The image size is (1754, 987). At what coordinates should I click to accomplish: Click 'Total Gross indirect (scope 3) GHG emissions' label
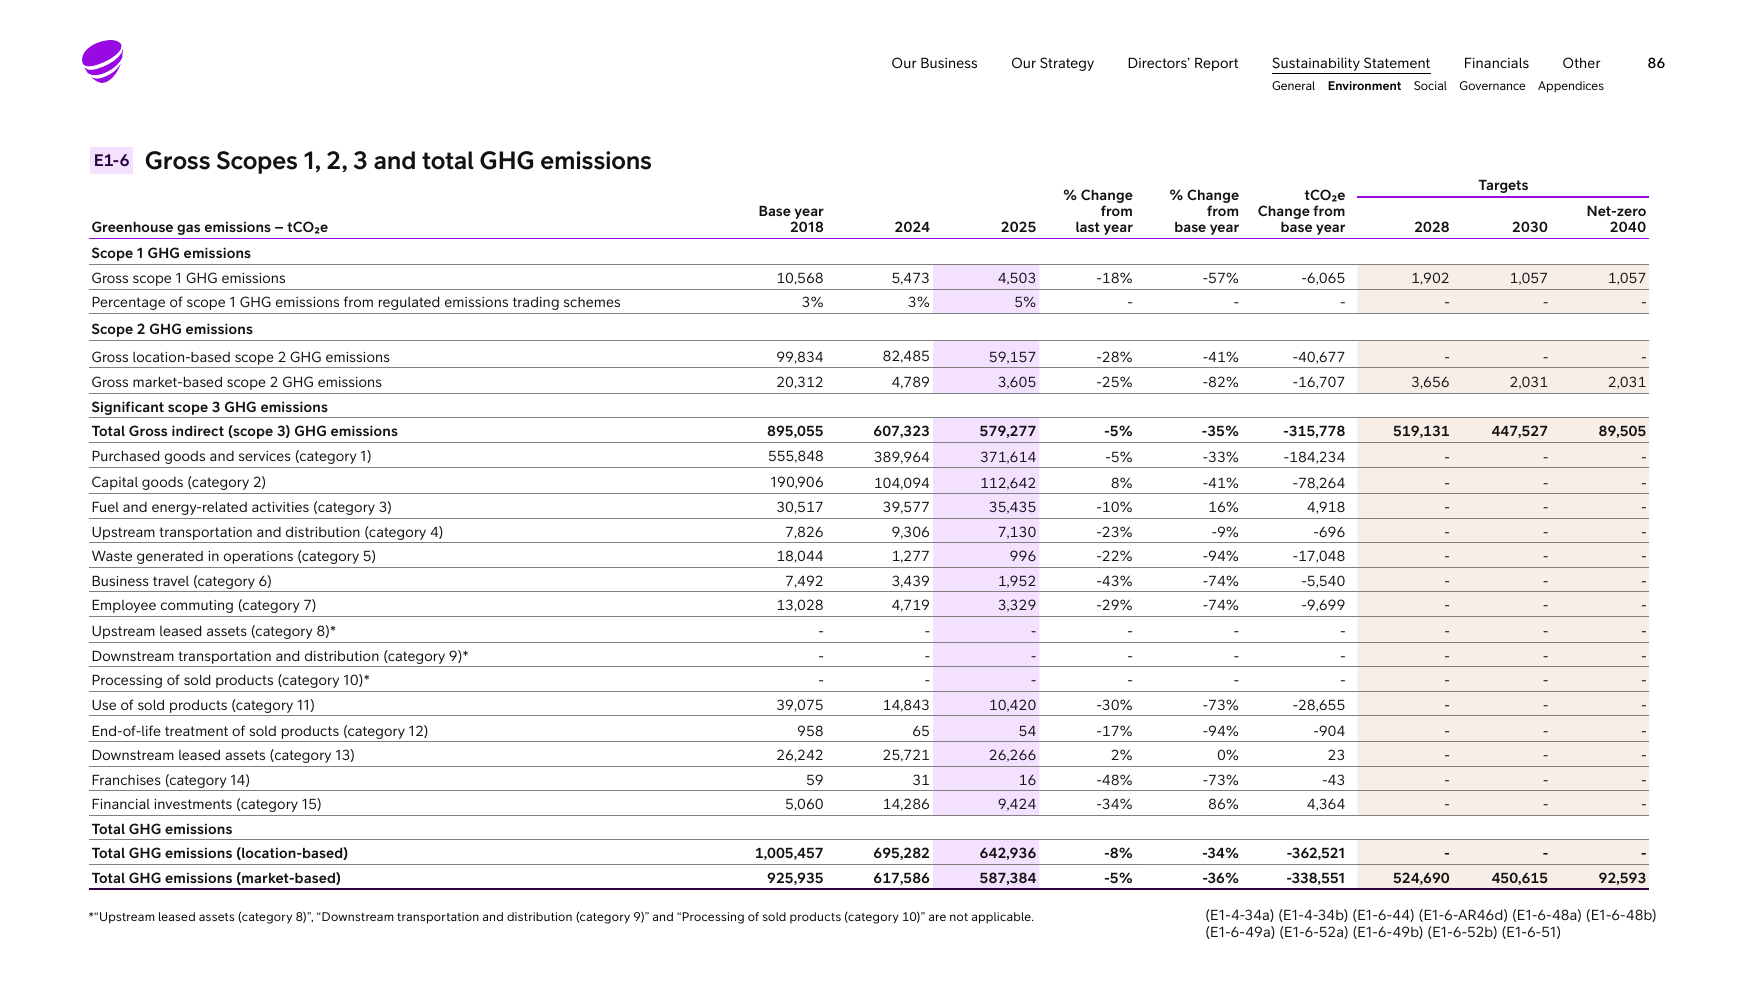click(x=244, y=431)
